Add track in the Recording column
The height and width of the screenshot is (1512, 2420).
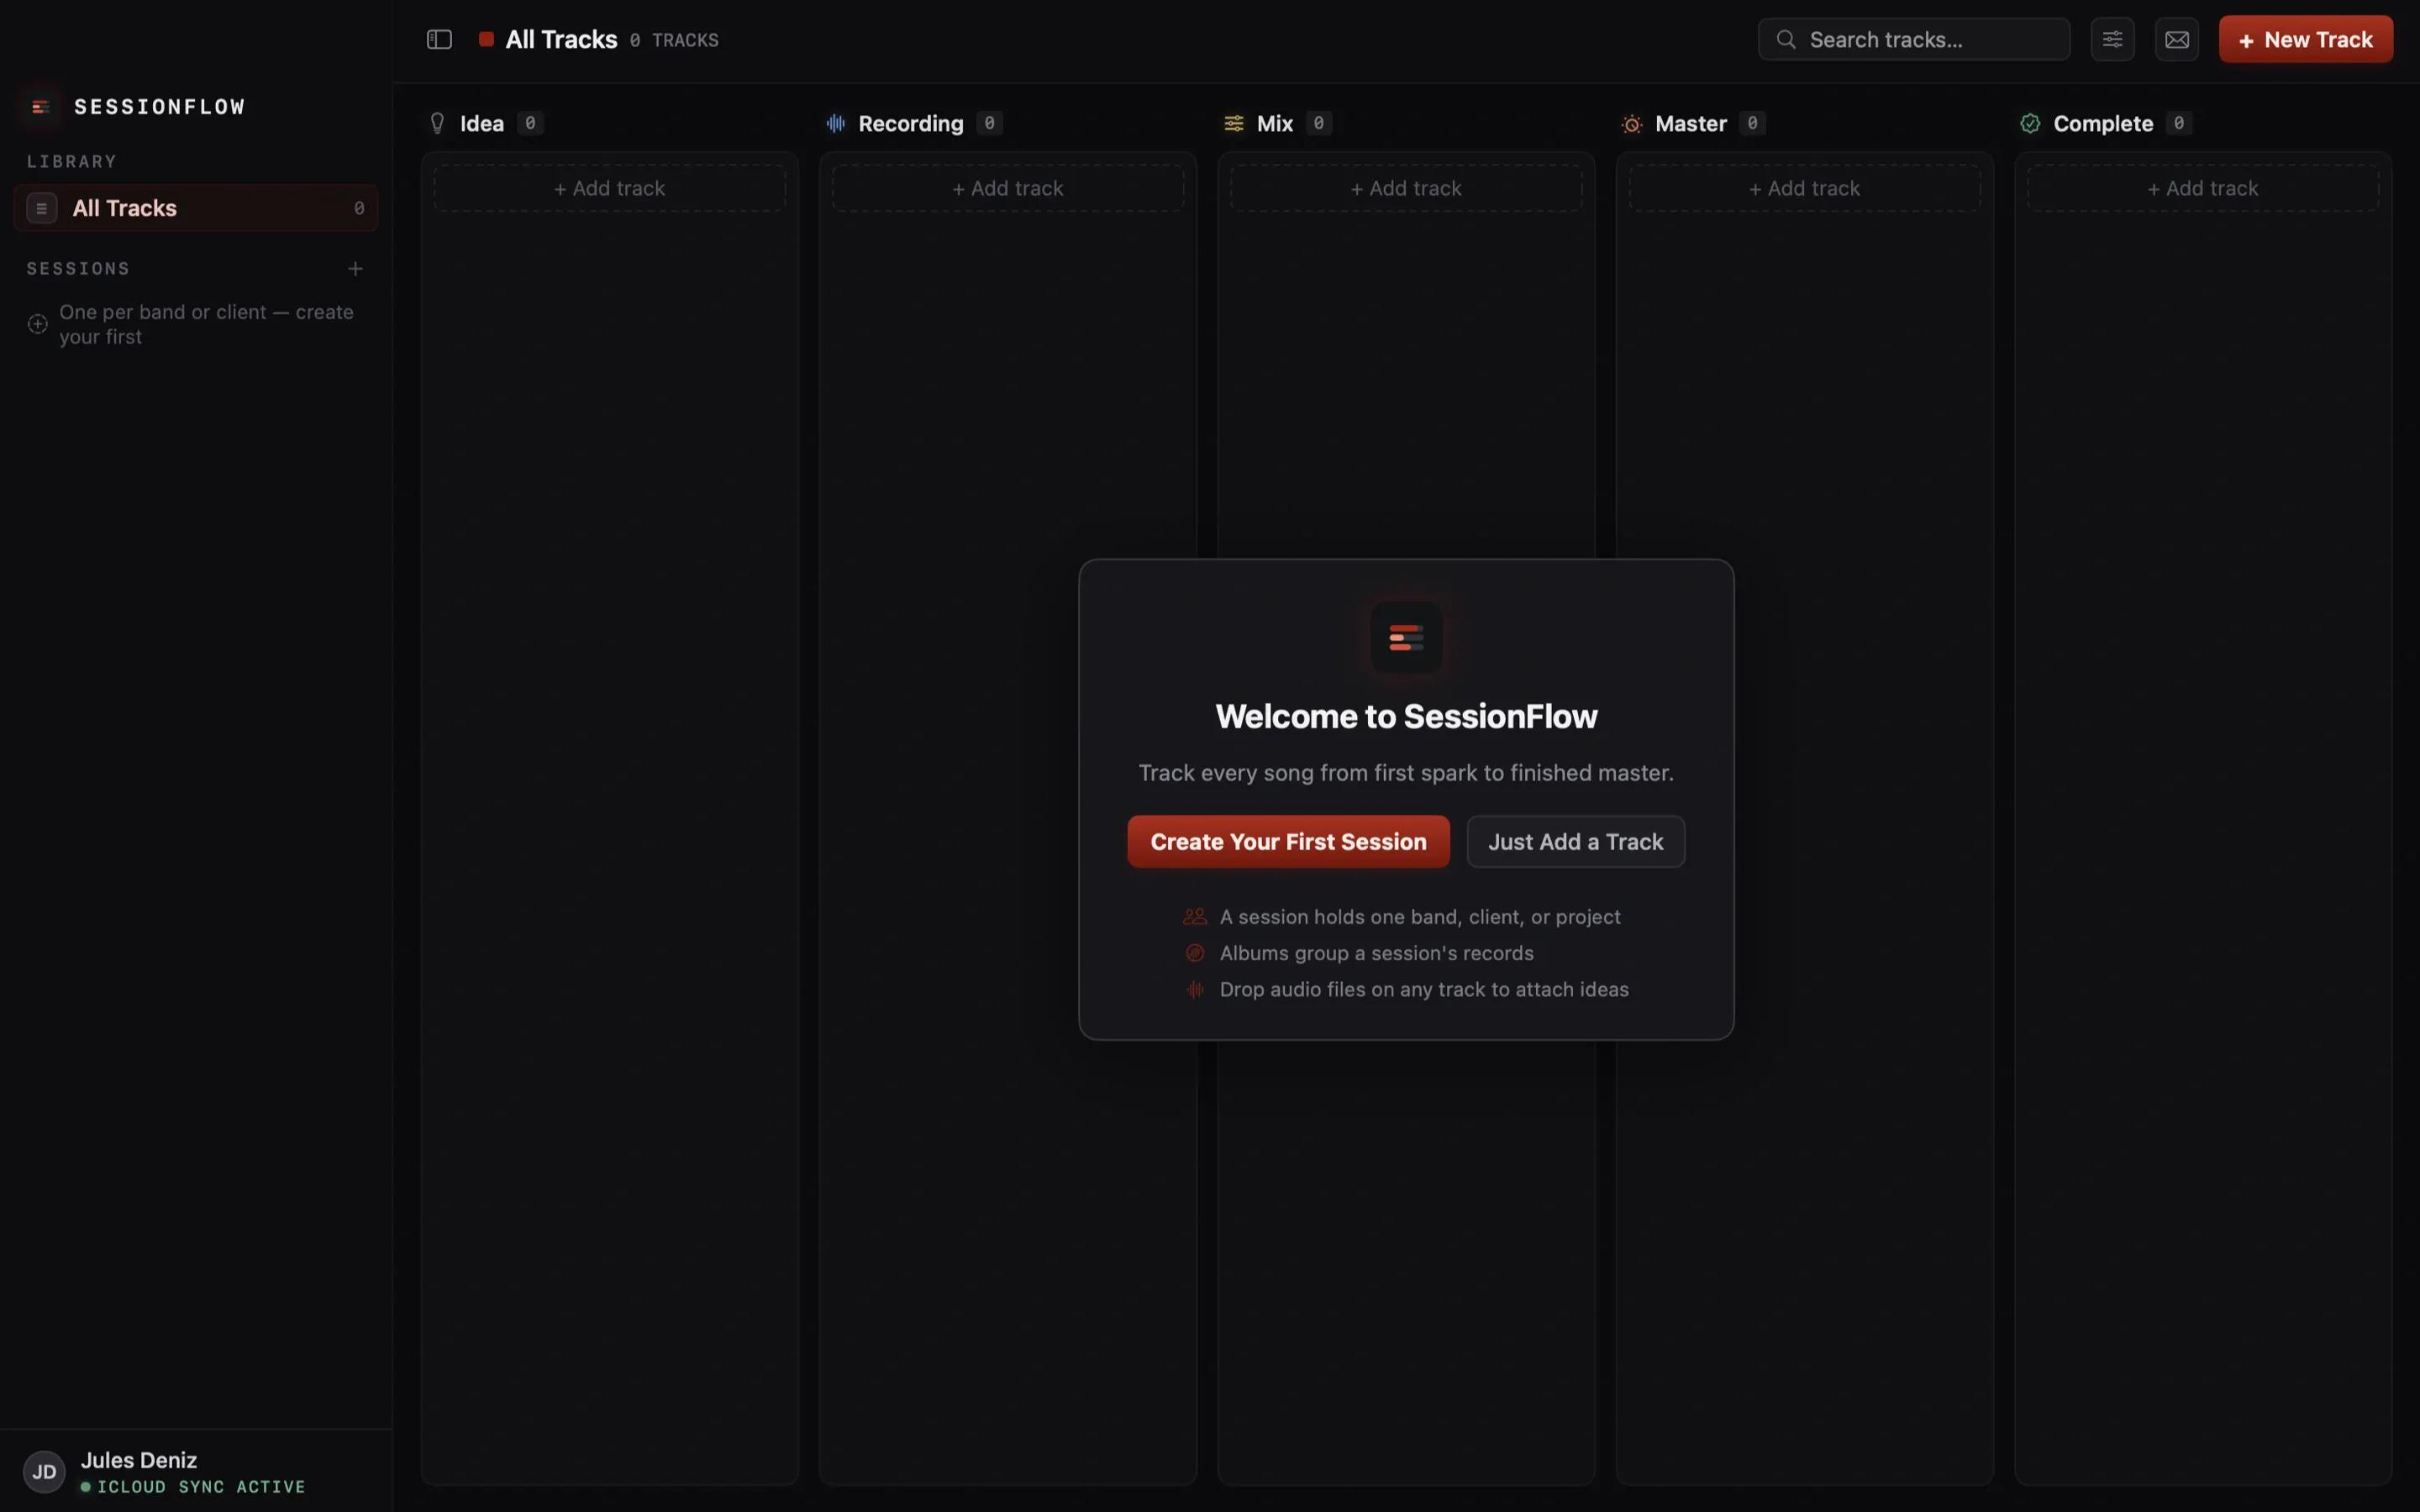click(x=1007, y=188)
